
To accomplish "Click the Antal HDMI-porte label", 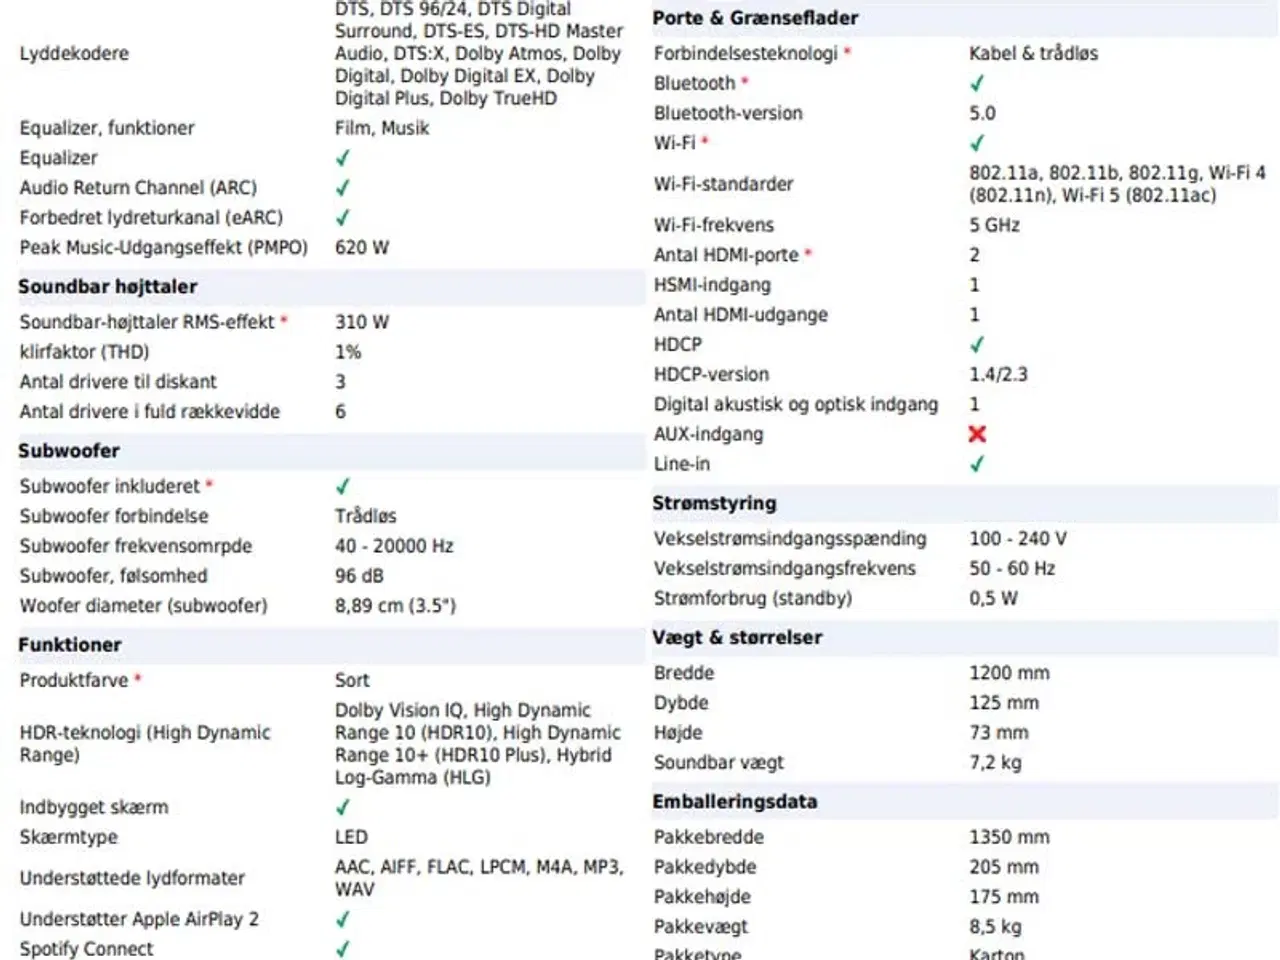I will [x=726, y=255].
